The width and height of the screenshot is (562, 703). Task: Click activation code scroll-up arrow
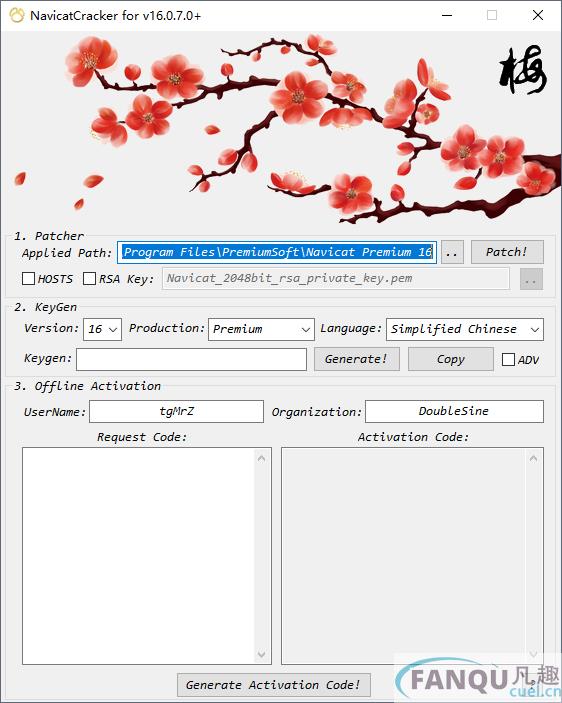(x=533, y=458)
